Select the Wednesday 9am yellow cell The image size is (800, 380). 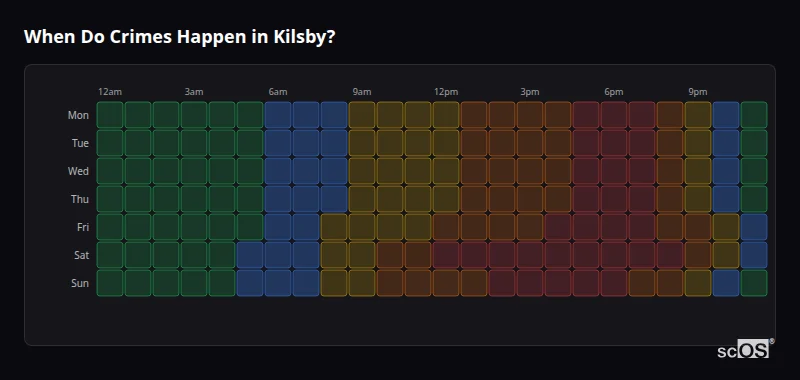[362, 171]
